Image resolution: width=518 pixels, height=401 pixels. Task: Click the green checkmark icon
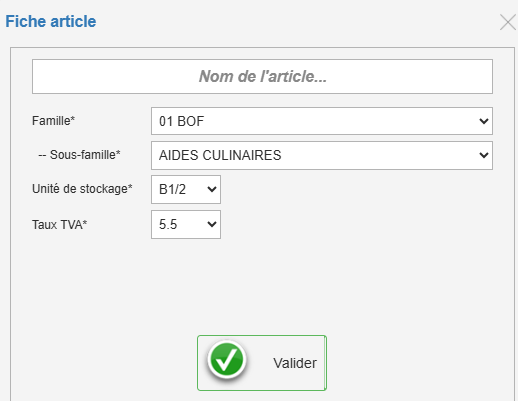tap(227, 360)
